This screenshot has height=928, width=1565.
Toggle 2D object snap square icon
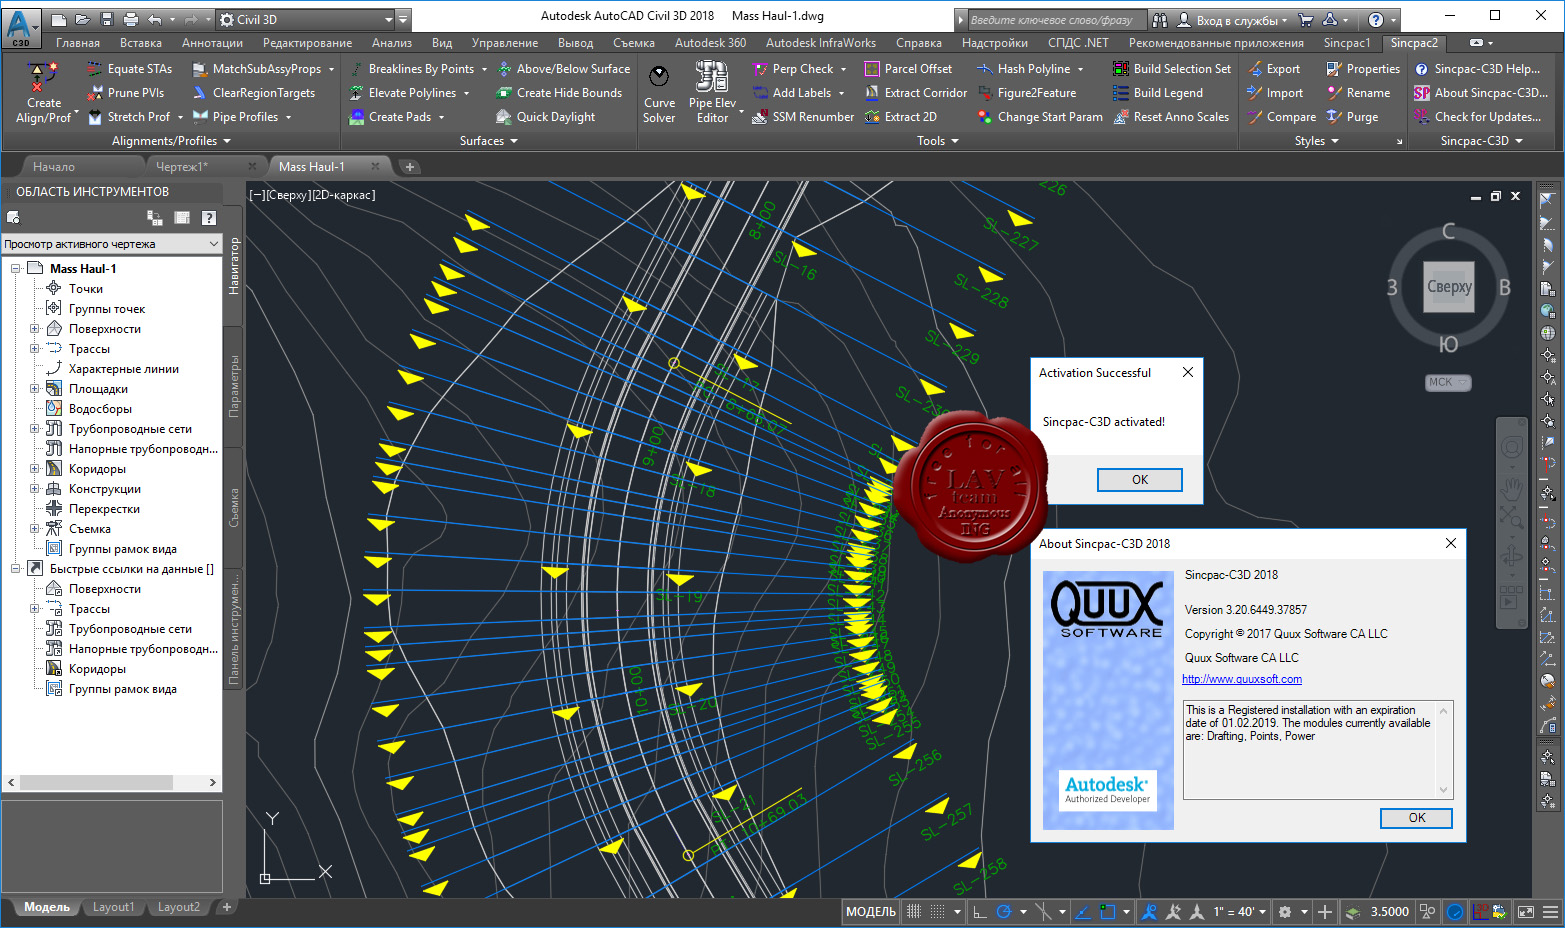[1107, 912]
